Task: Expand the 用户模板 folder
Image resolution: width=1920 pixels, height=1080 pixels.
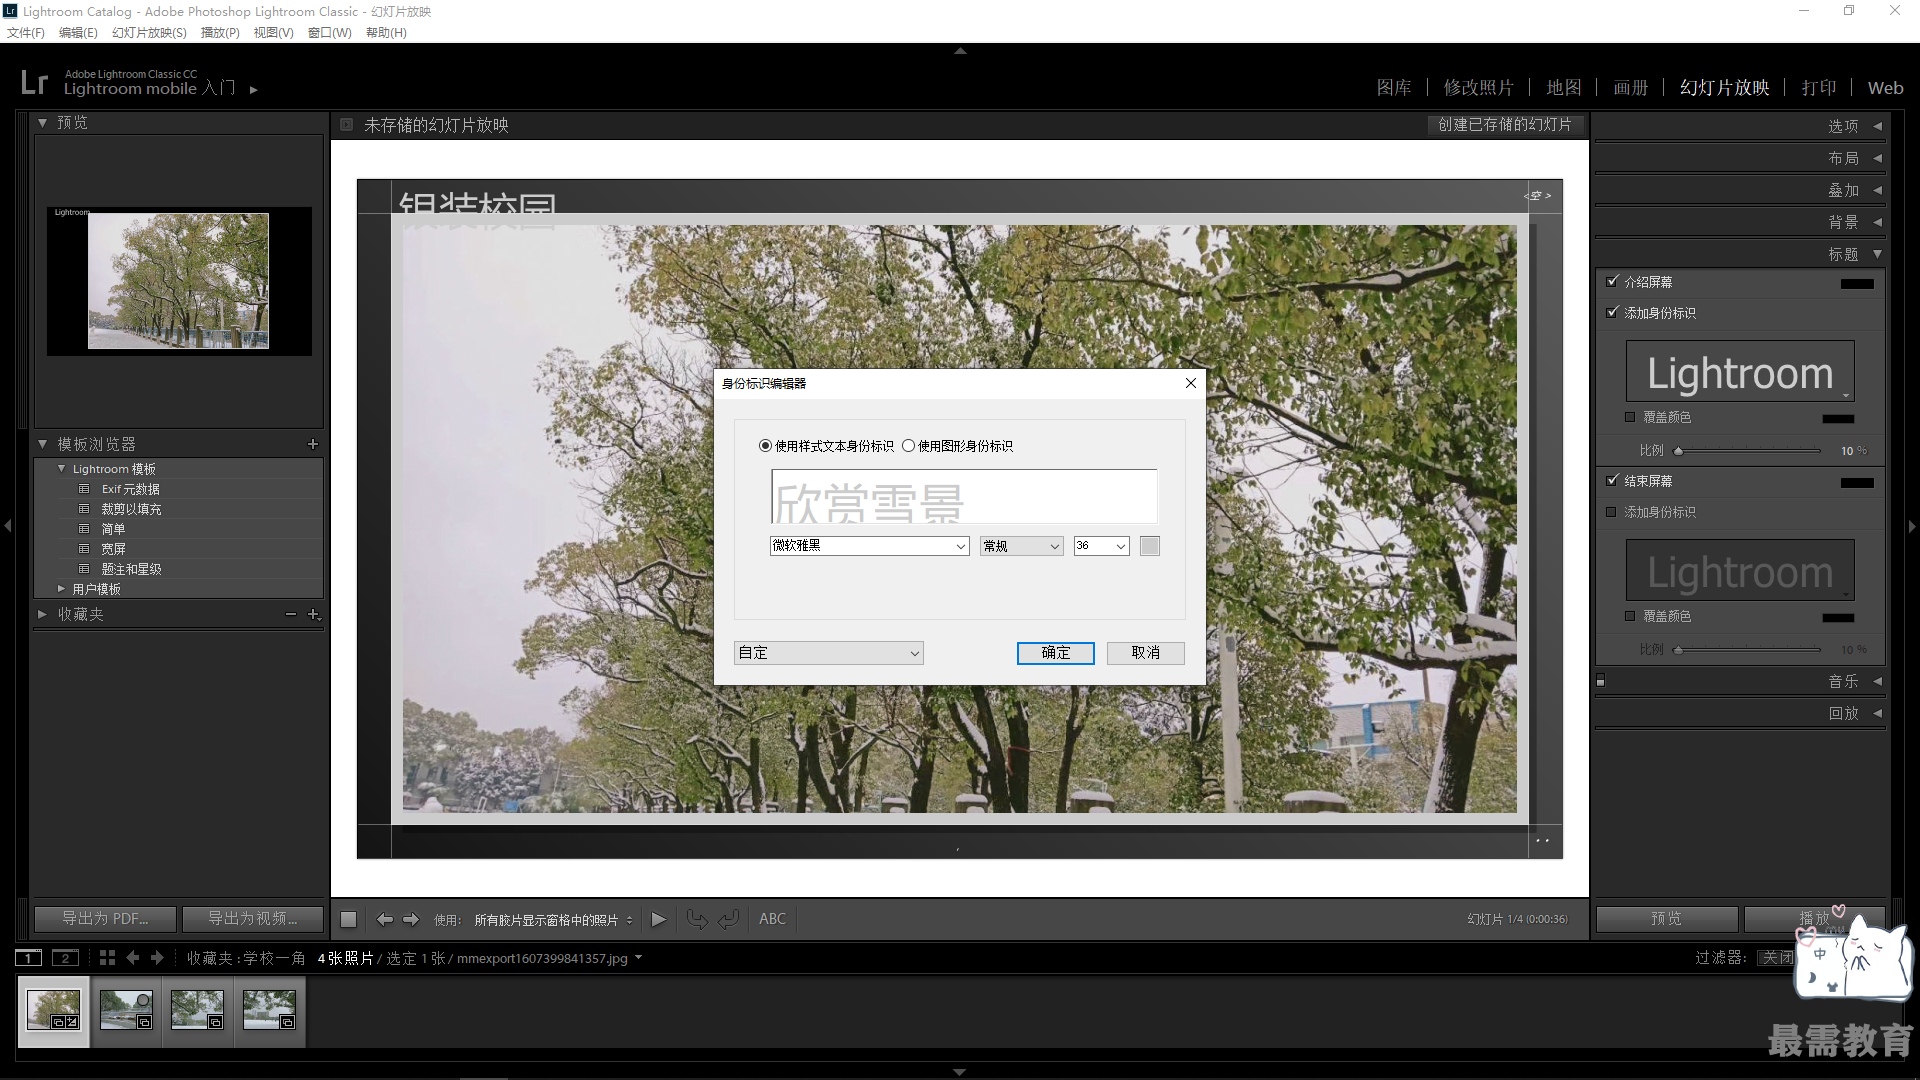Action: tap(62, 589)
